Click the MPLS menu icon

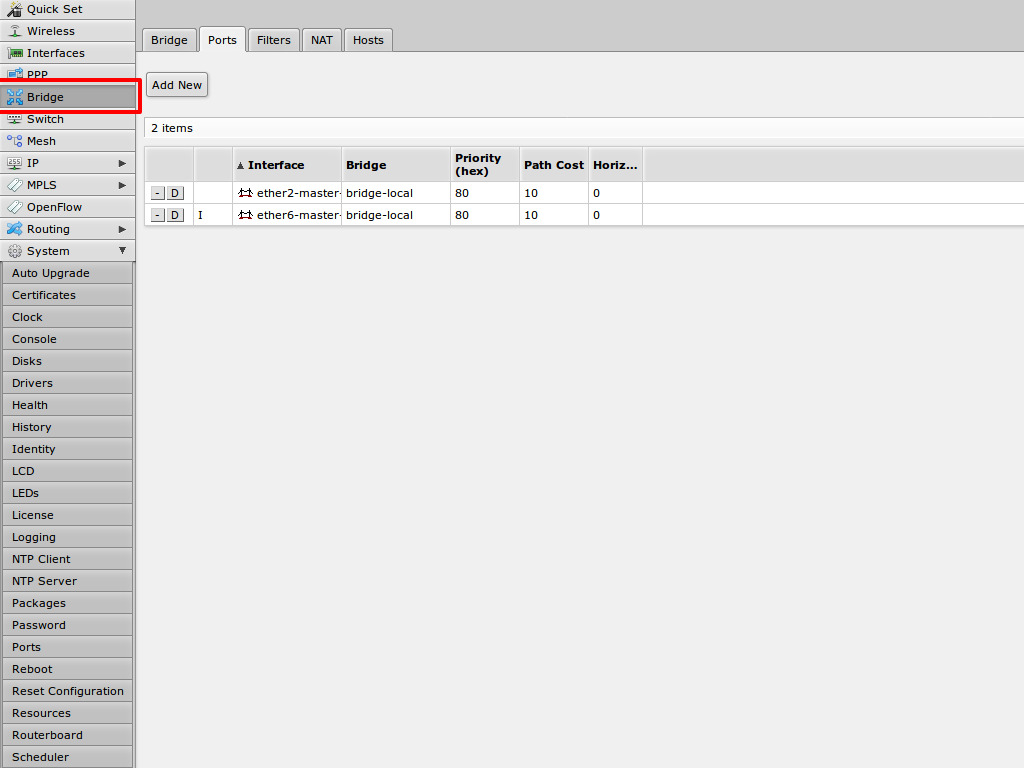(15, 185)
